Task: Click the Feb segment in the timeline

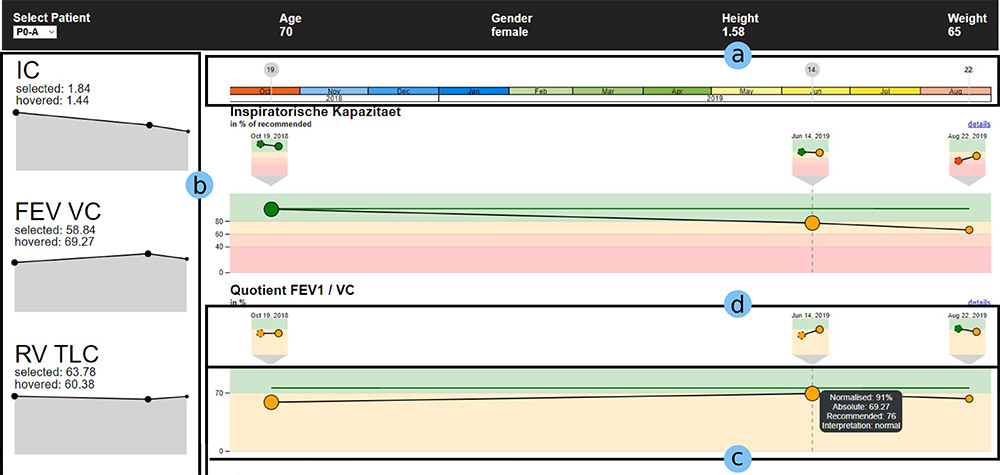Action: click(x=541, y=92)
